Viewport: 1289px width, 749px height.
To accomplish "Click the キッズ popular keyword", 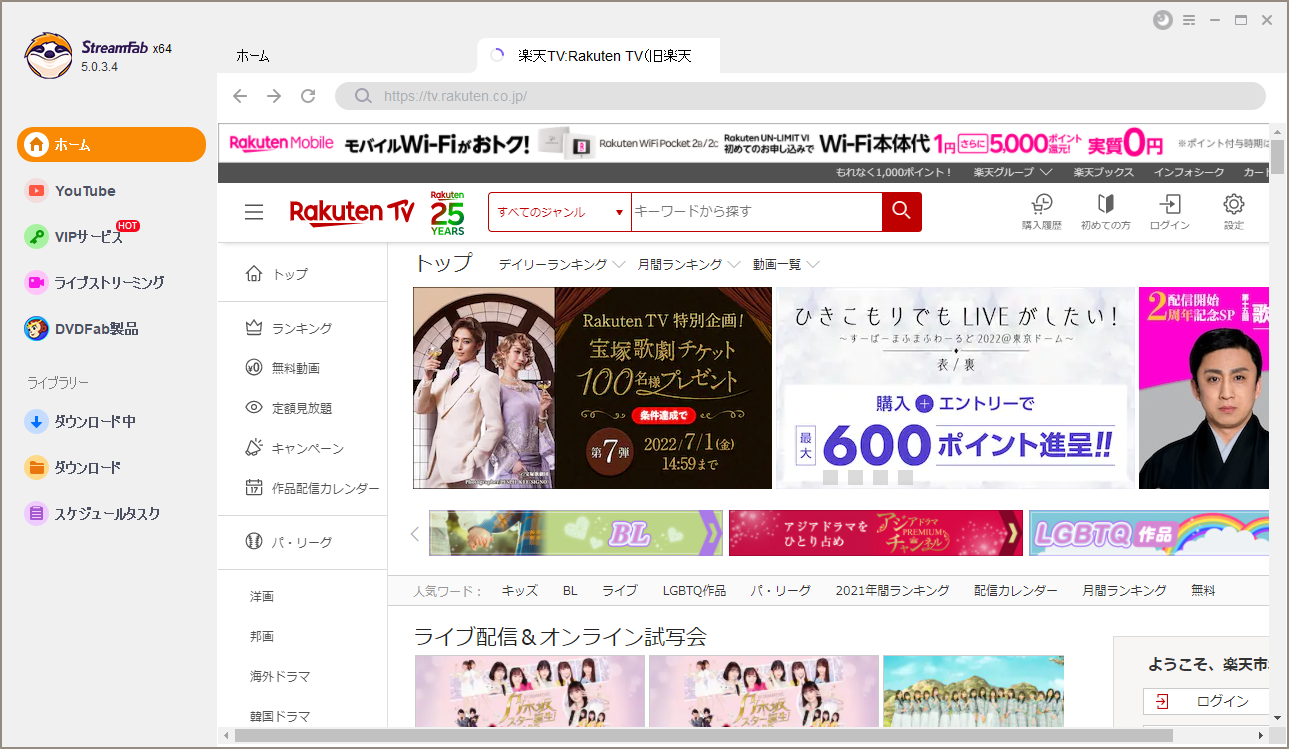I will (x=520, y=591).
